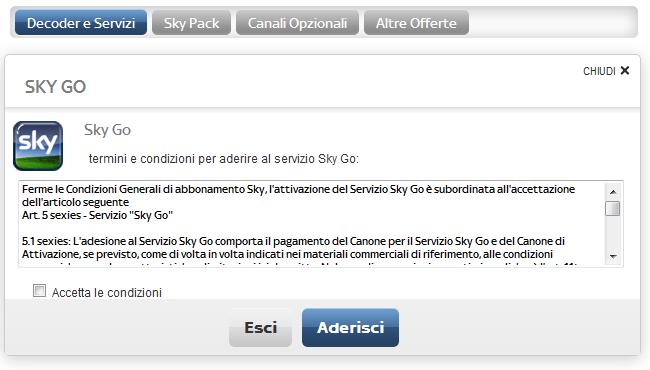Click the terms scrollbar thumb
The height and width of the screenshot is (370, 650).
click(x=613, y=208)
